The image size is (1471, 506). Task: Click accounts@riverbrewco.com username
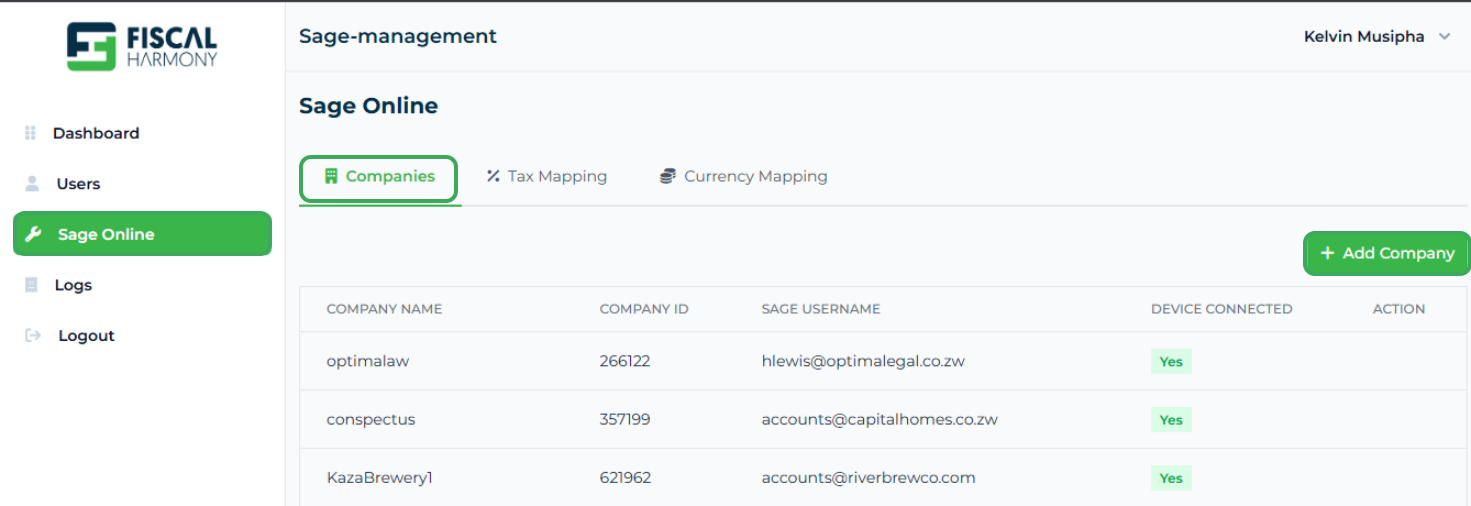[868, 477]
